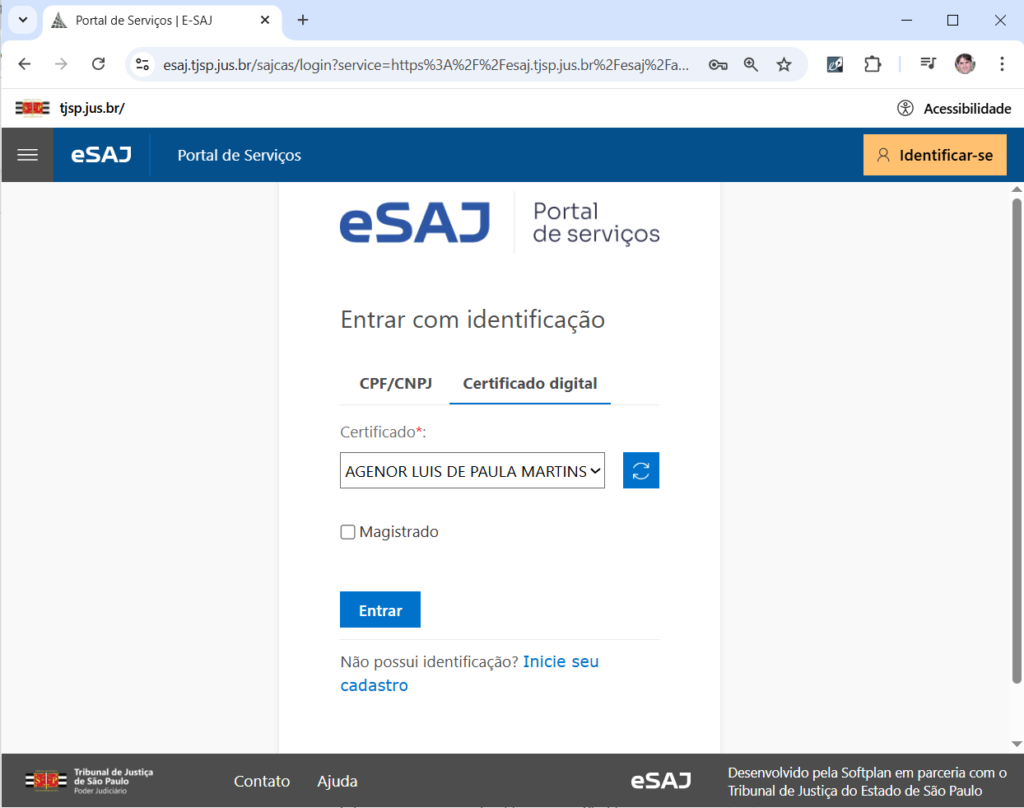The width and height of the screenshot is (1024, 808).
Task: Reload the page
Action: click(x=98, y=64)
